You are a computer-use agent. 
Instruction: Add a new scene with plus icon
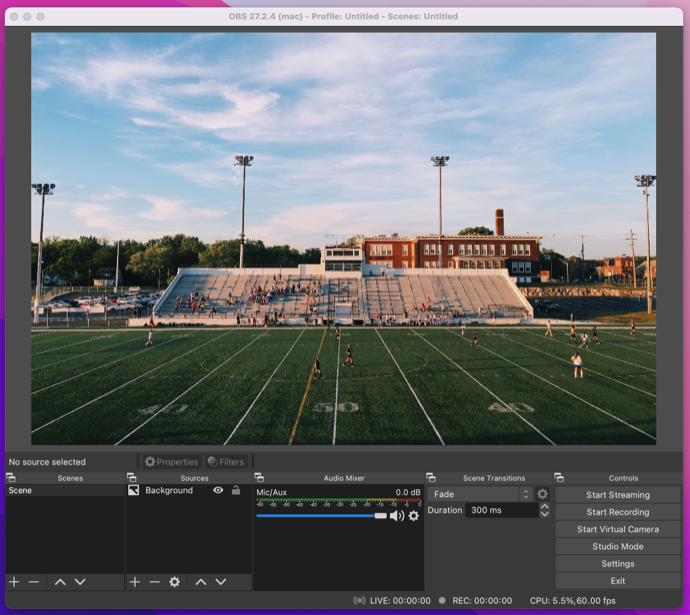coord(14,582)
